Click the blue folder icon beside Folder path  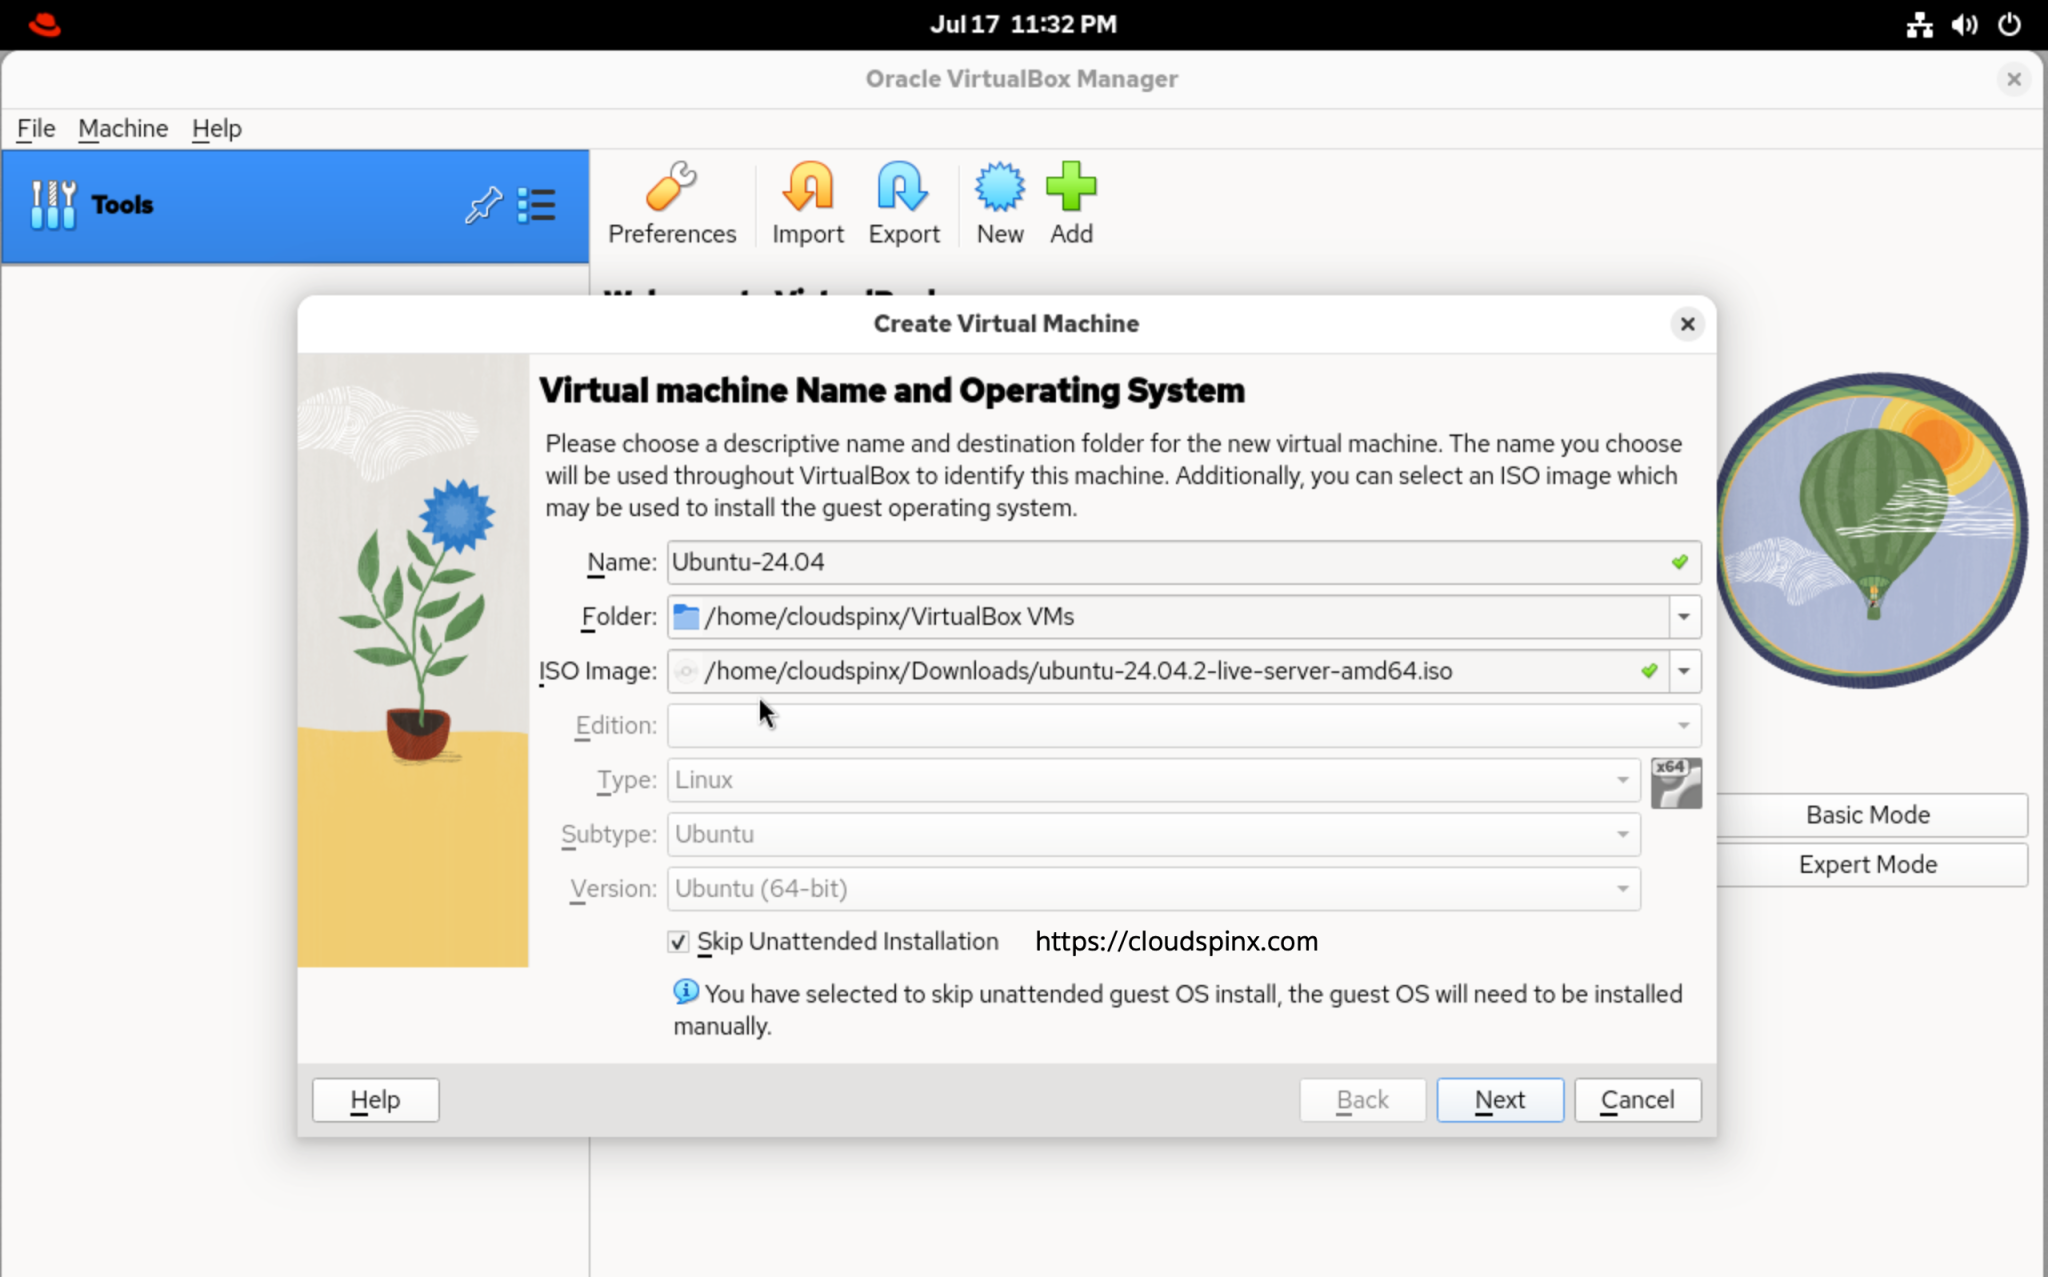point(686,617)
